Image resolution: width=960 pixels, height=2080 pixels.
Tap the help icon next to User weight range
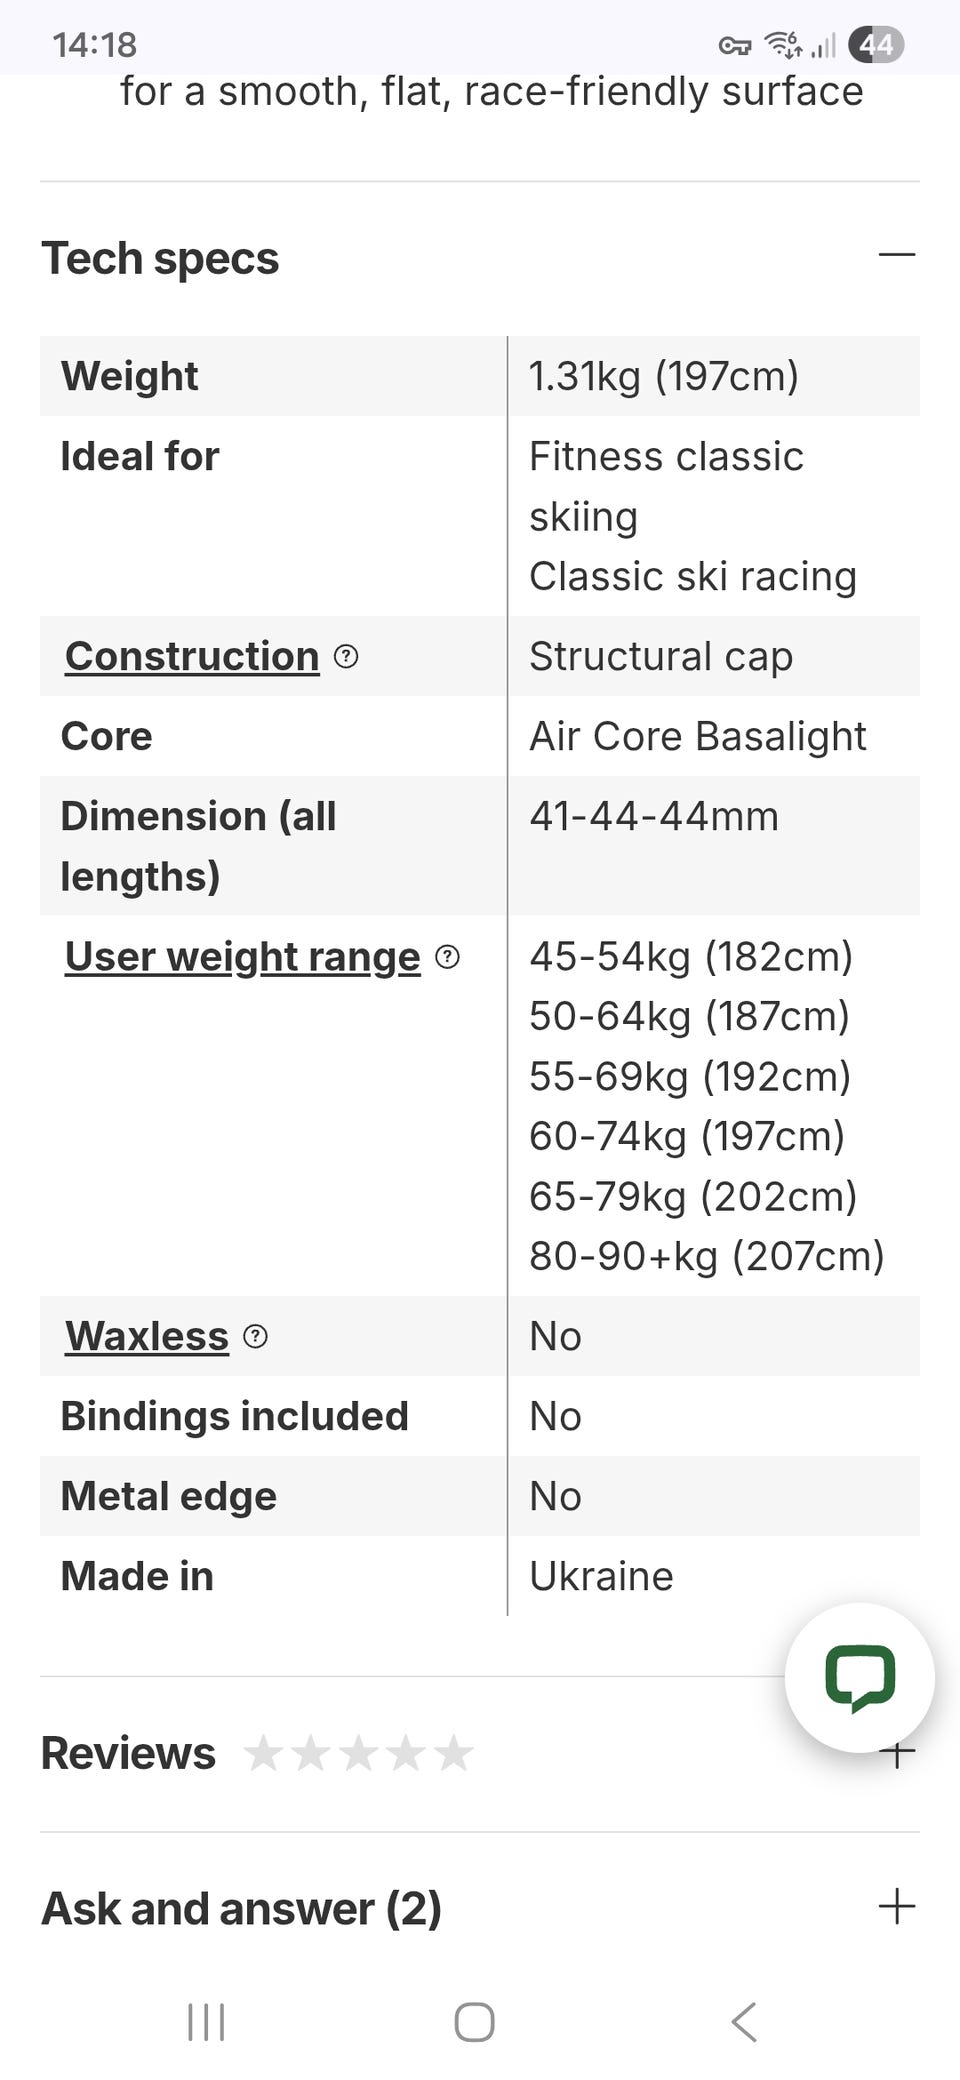pyautogui.click(x=448, y=957)
